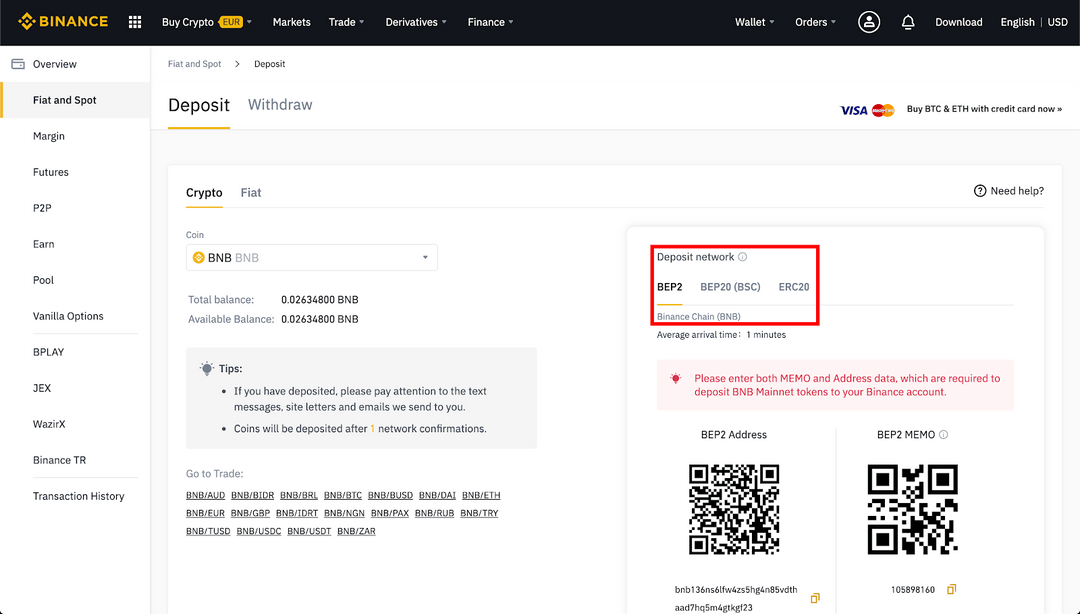Open the notifications bell icon
The width and height of the screenshot is (1080, 614).
pyautogui.click(x=908, y=21)
